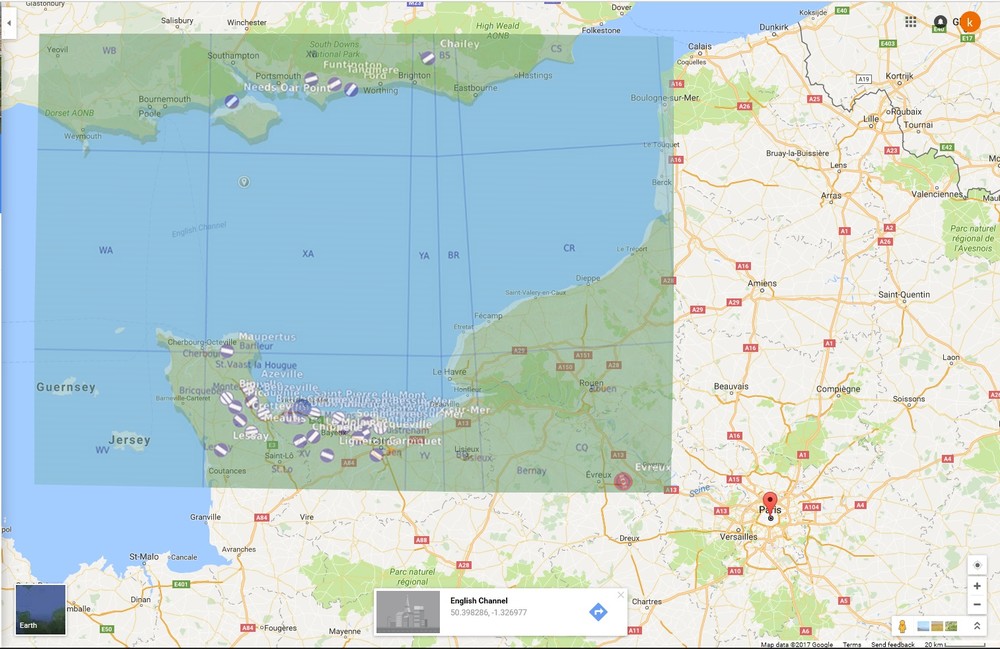Screen dimensions: 1000x649
Task: Click the red pin near Paris
Action: (770, 497)
